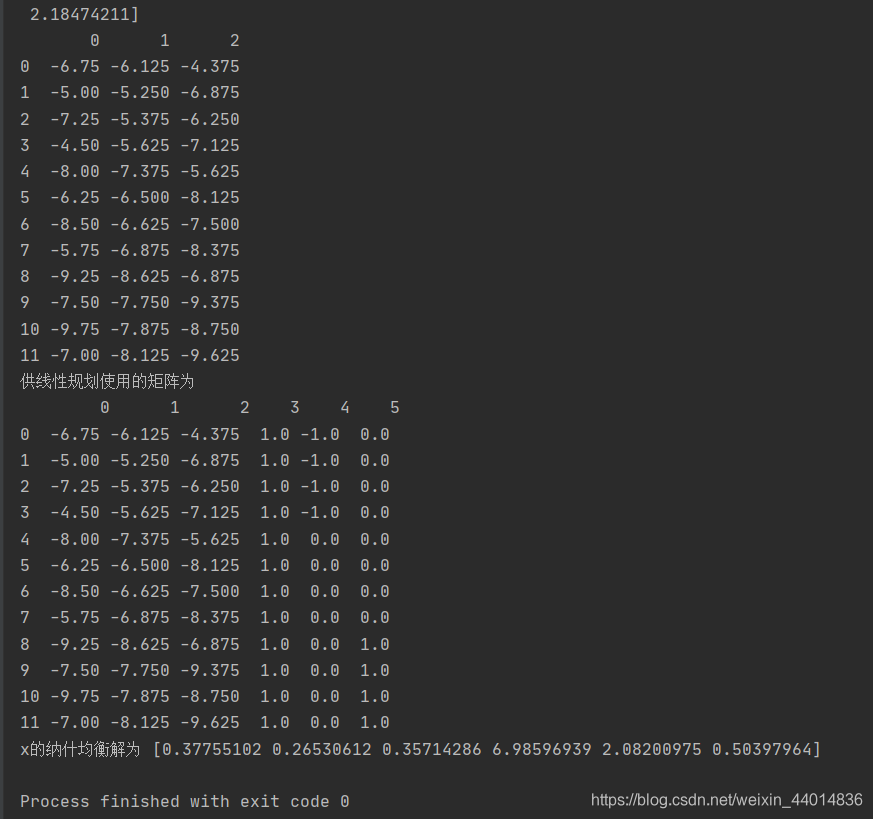Click value 0.50397964 ending the result array
The width and height of the screenshot is (873, 819).
(x=762, y=749)
